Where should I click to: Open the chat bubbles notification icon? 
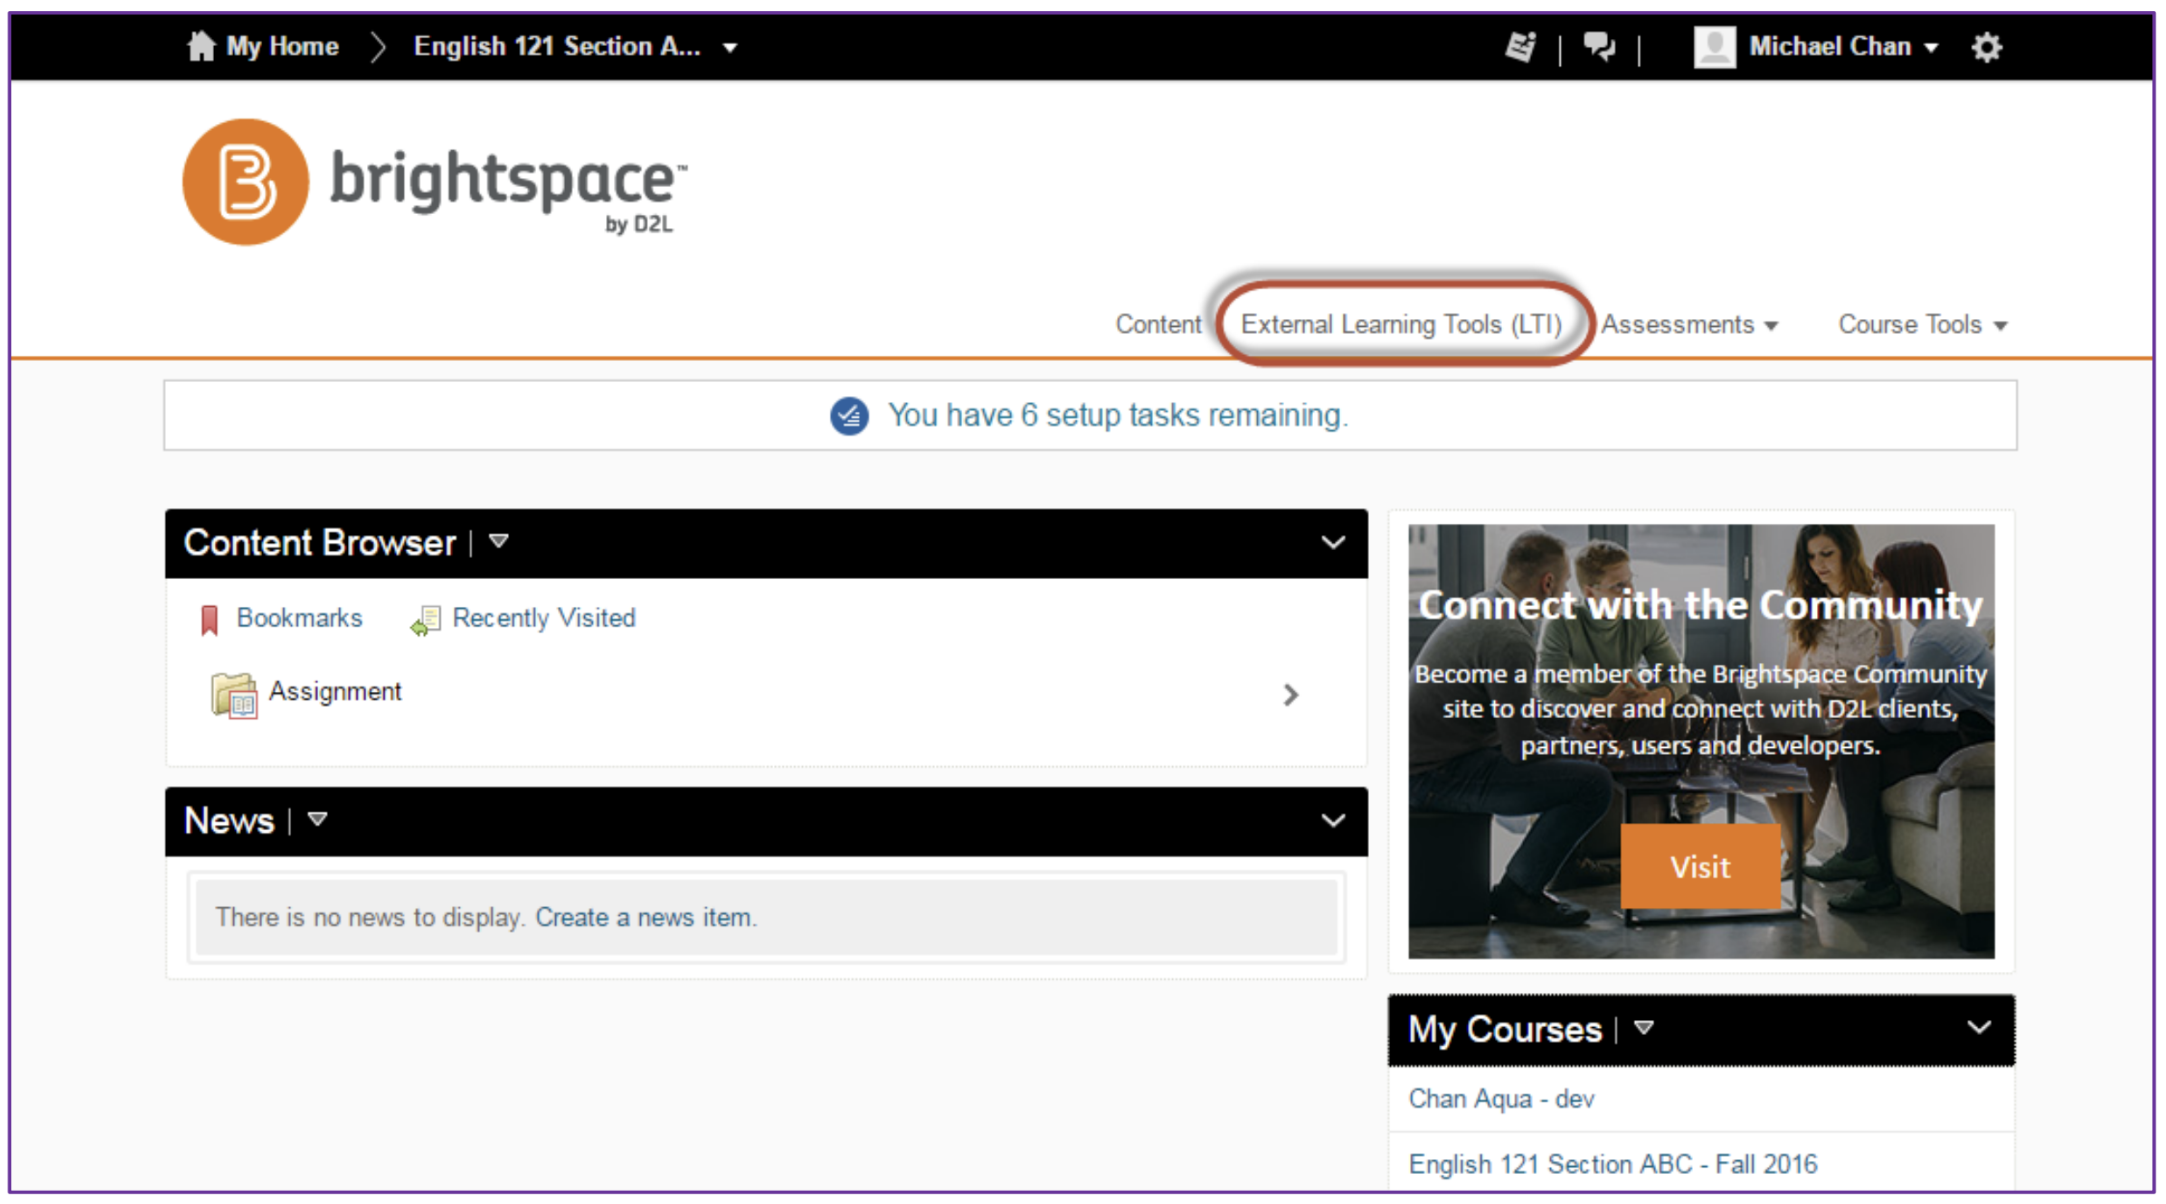pyautogui.click(x=1599, y=47)
